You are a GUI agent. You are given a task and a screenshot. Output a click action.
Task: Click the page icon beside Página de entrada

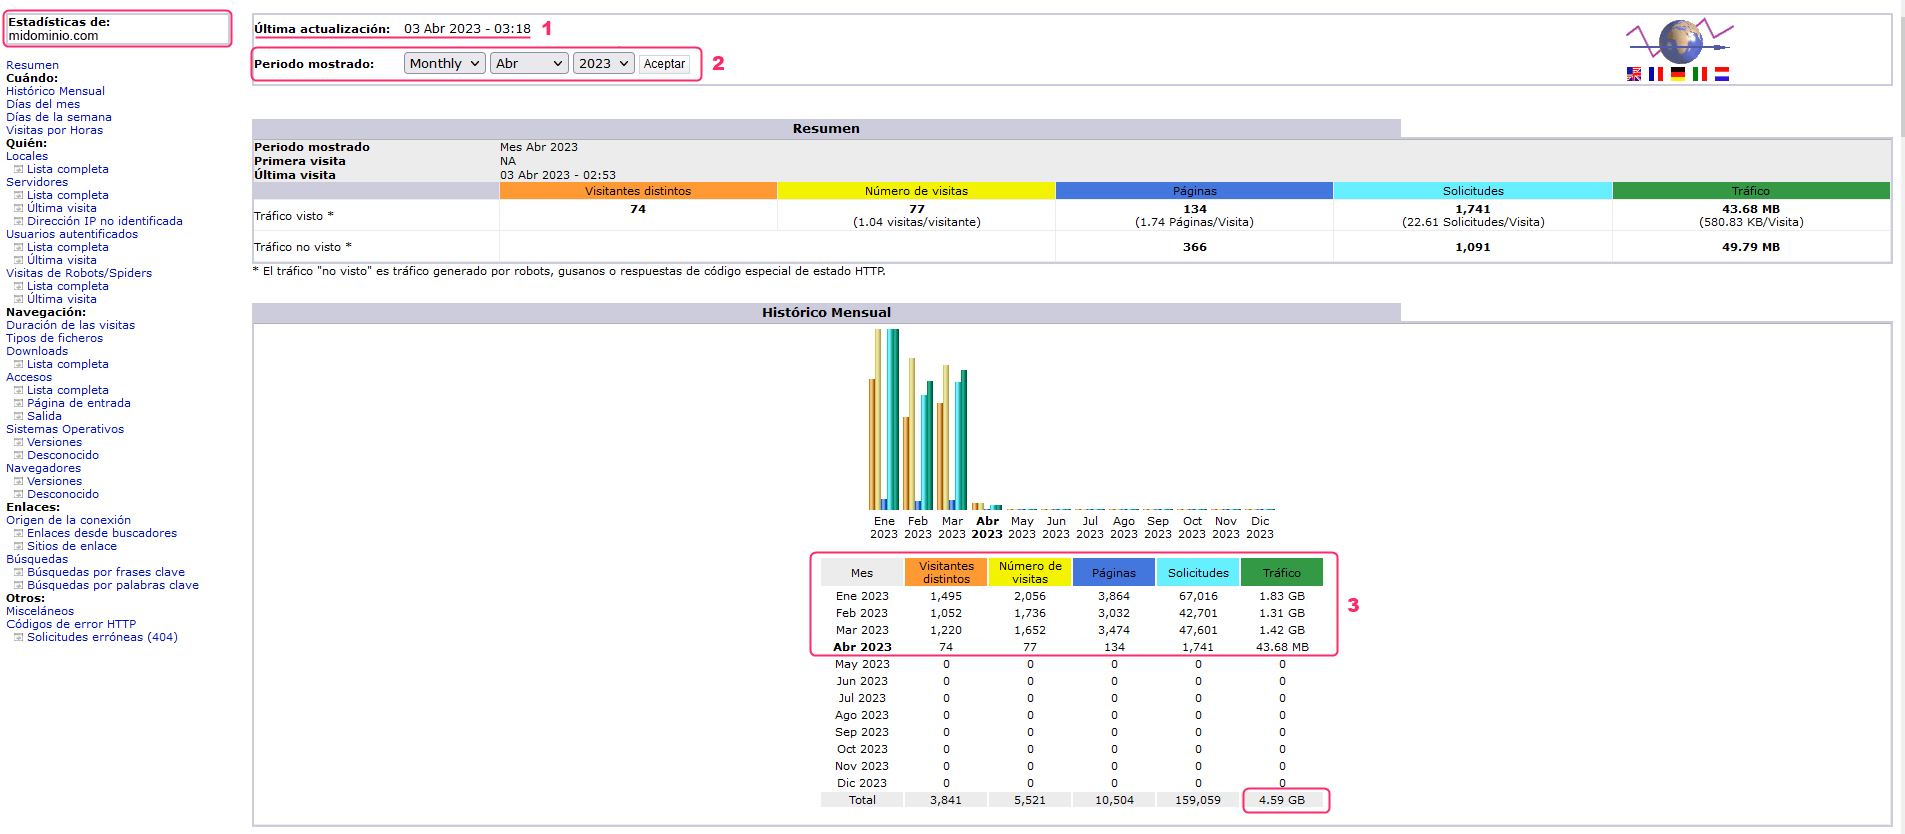[18, 404]
